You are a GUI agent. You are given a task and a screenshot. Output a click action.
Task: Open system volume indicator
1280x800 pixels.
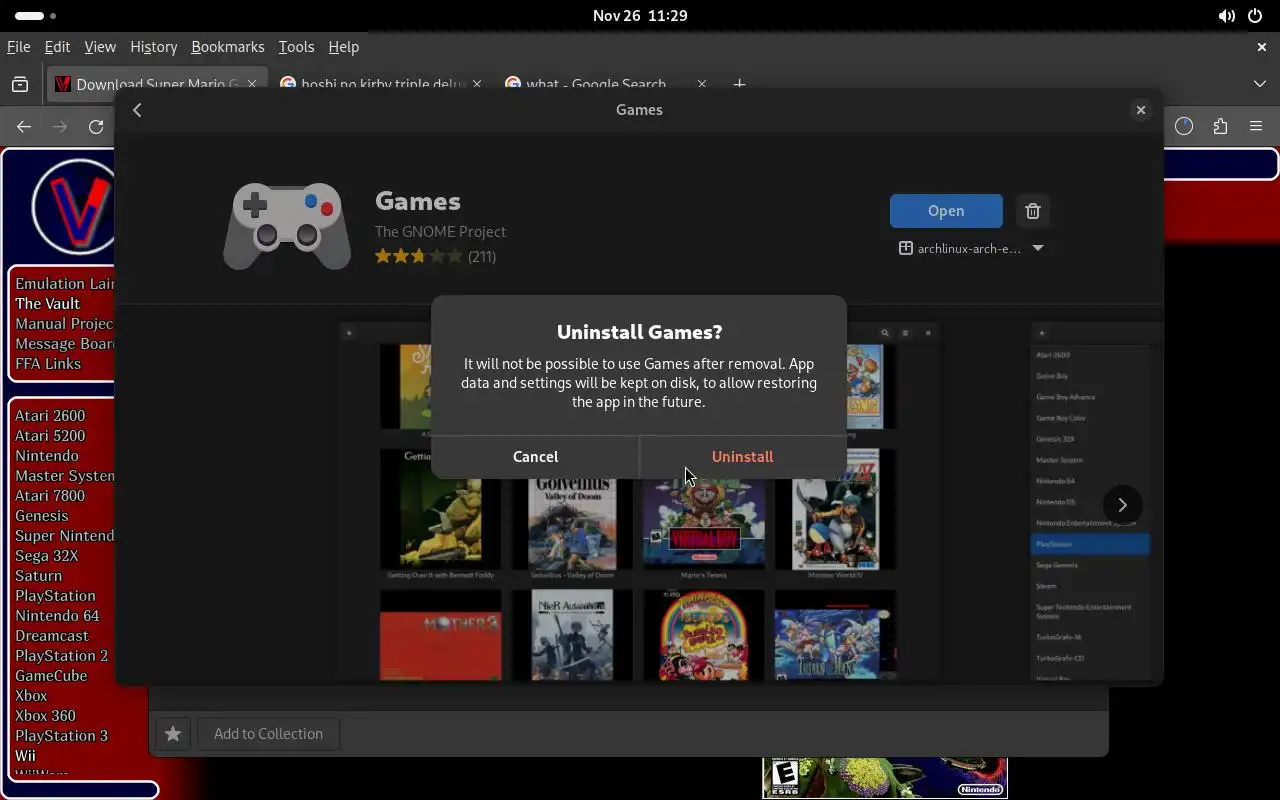[1226, 16]
